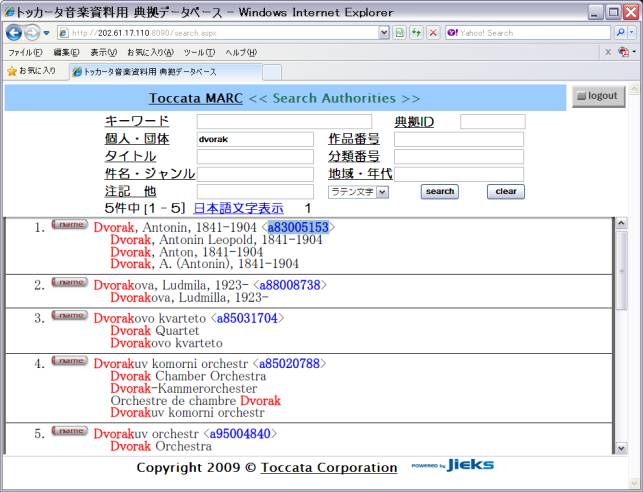The height and width of the screenshot is (492, 643).
Task: Click the Yahoo search provider icon
Action: coord(452,33)
